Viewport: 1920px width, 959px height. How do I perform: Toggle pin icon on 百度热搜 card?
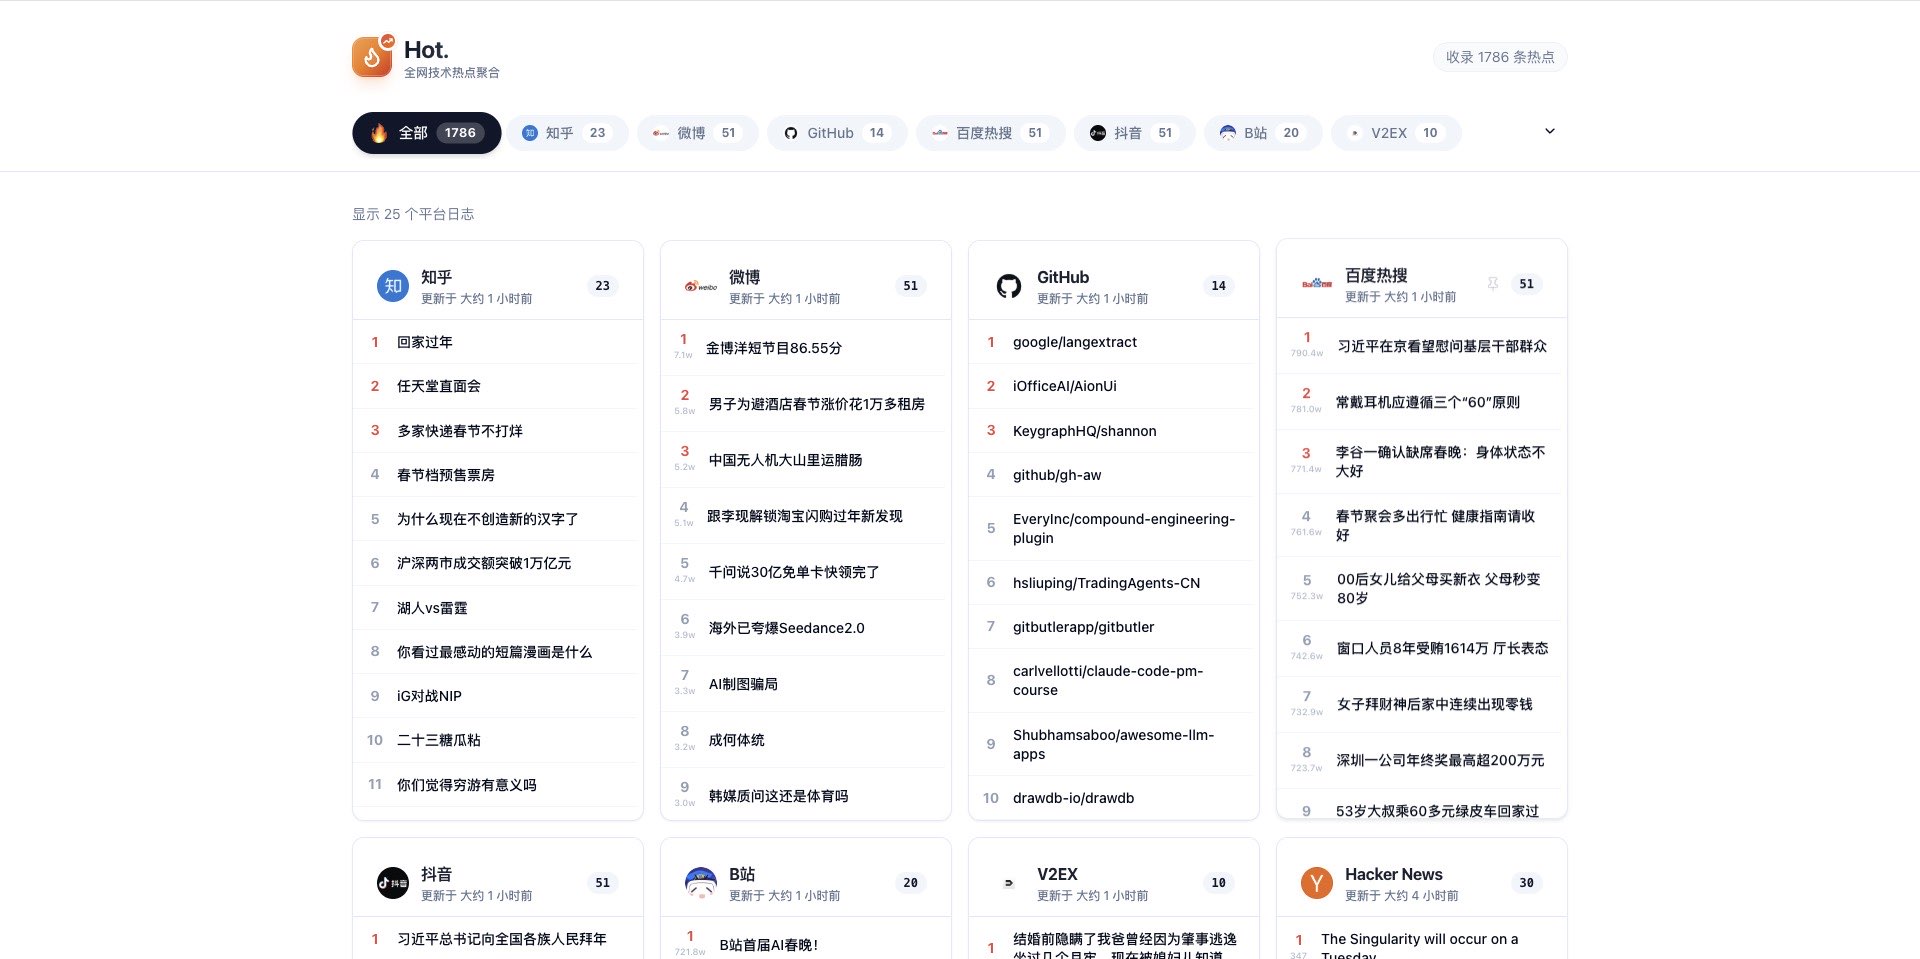point(1492,284)
